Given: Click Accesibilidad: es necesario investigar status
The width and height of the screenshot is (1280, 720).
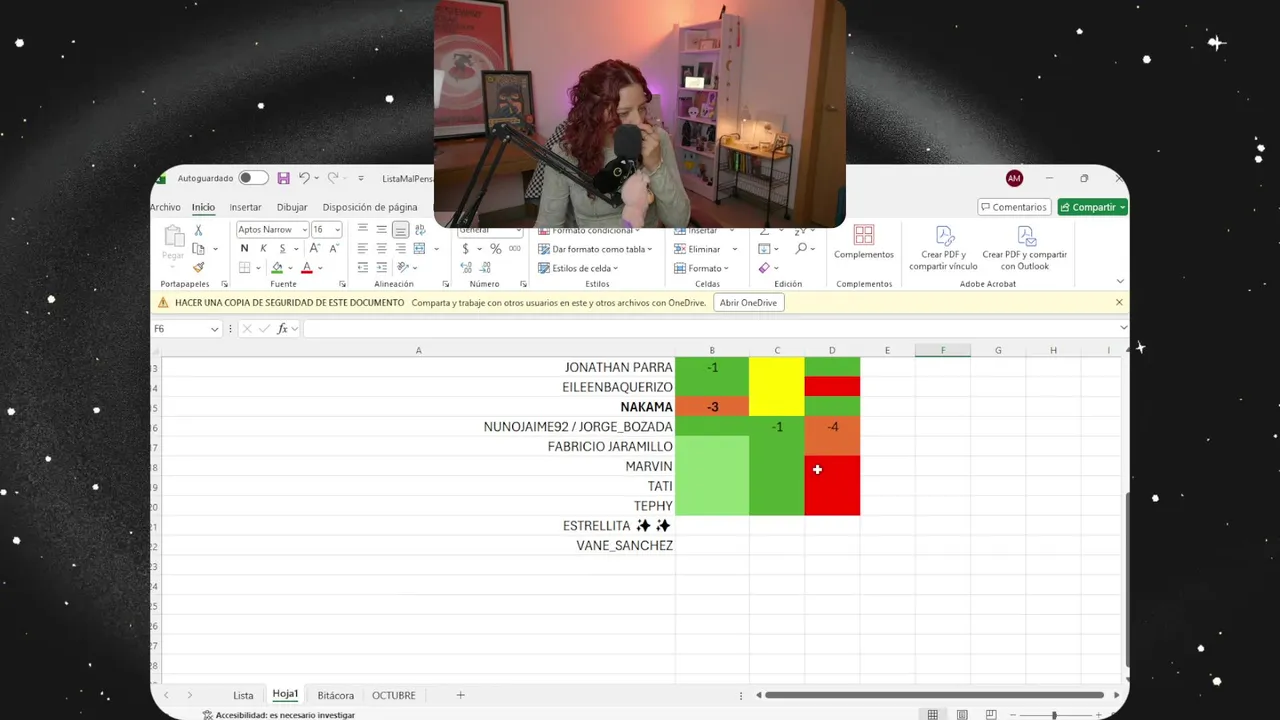Looking at the screenshot, I should 279,715.
